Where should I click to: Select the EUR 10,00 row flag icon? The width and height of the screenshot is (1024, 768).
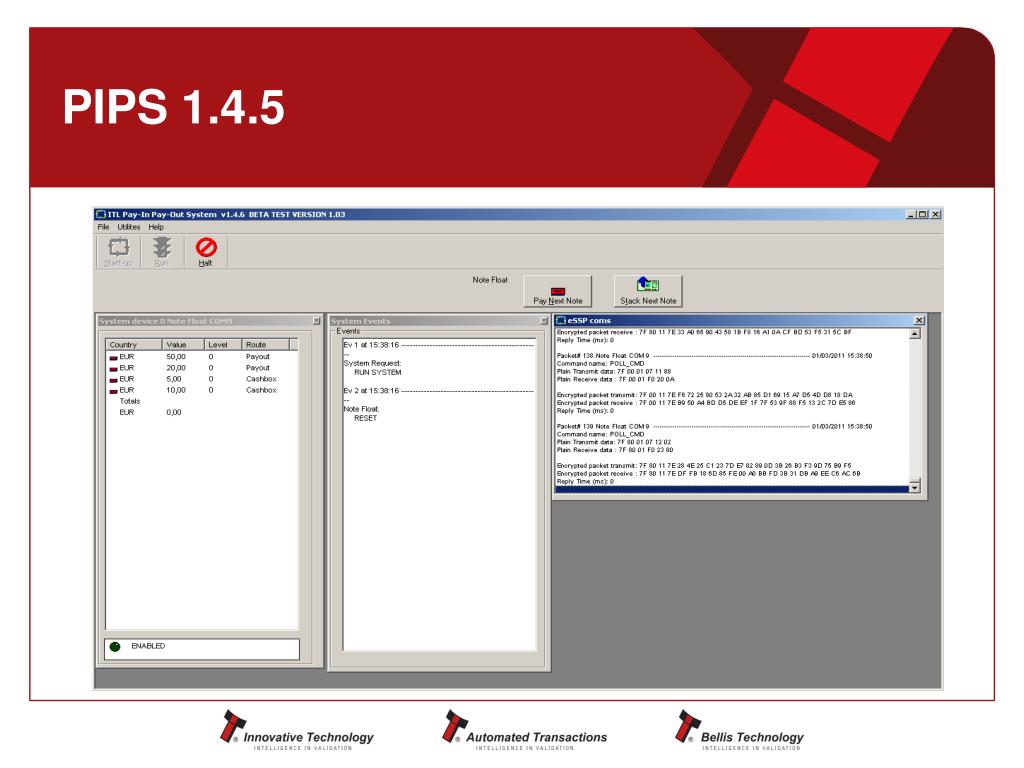[113, 391]
